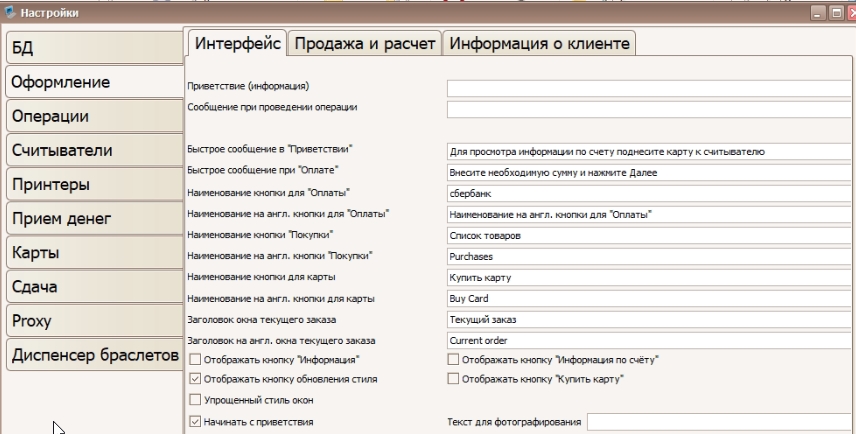
Task: Click label Быстрое сообщение при "Оплате"
Action: 263,170
